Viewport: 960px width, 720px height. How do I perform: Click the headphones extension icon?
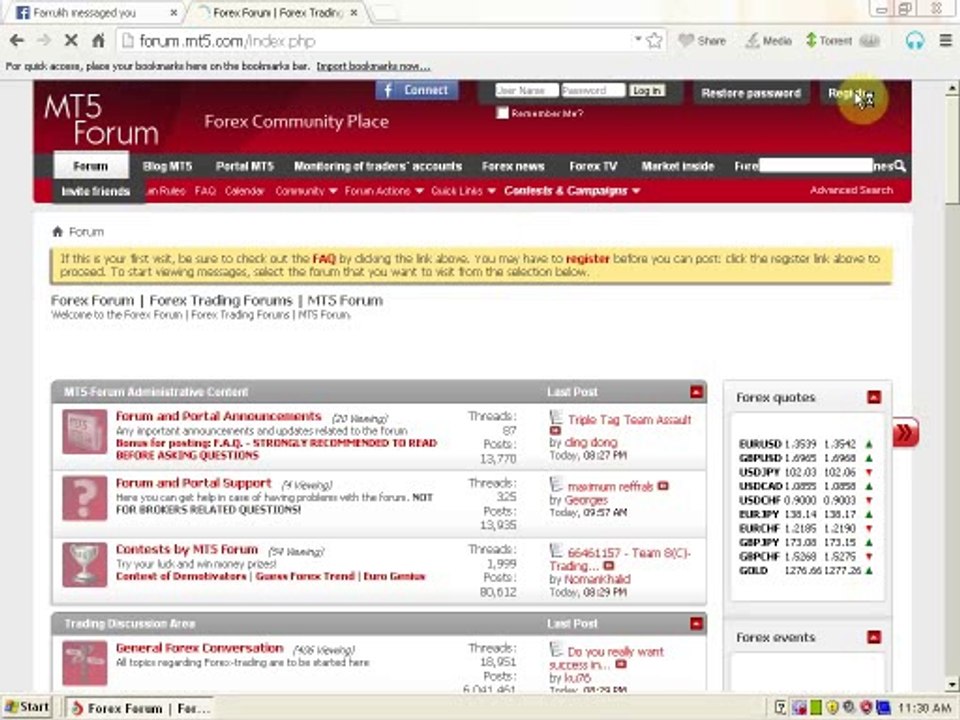[x=915, y=41]
